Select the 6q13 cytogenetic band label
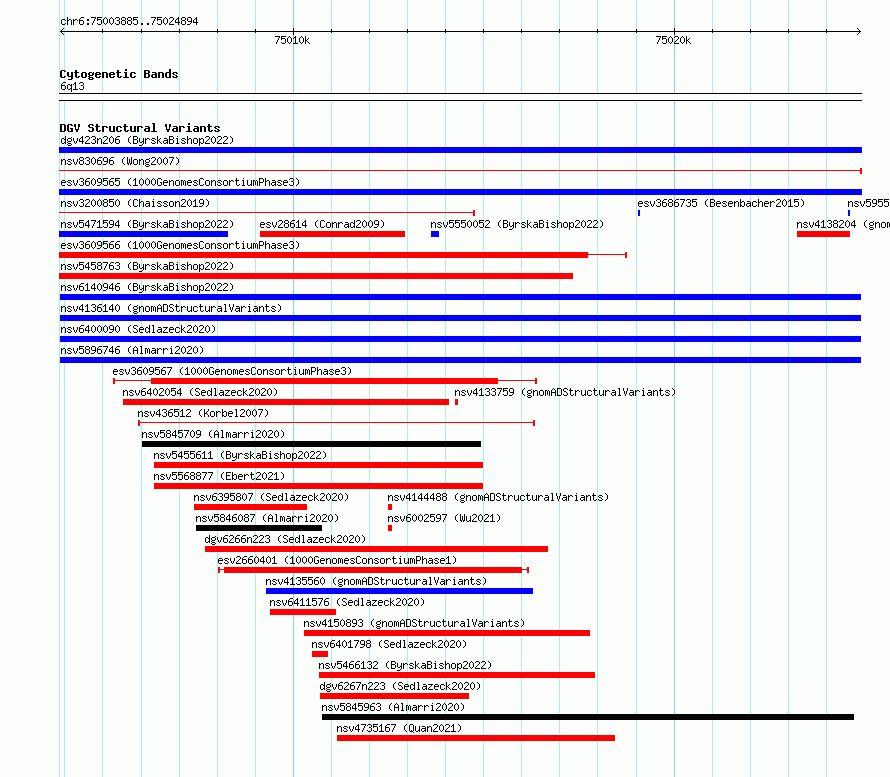This screenshot has height=777, width=890. [72, 86]
